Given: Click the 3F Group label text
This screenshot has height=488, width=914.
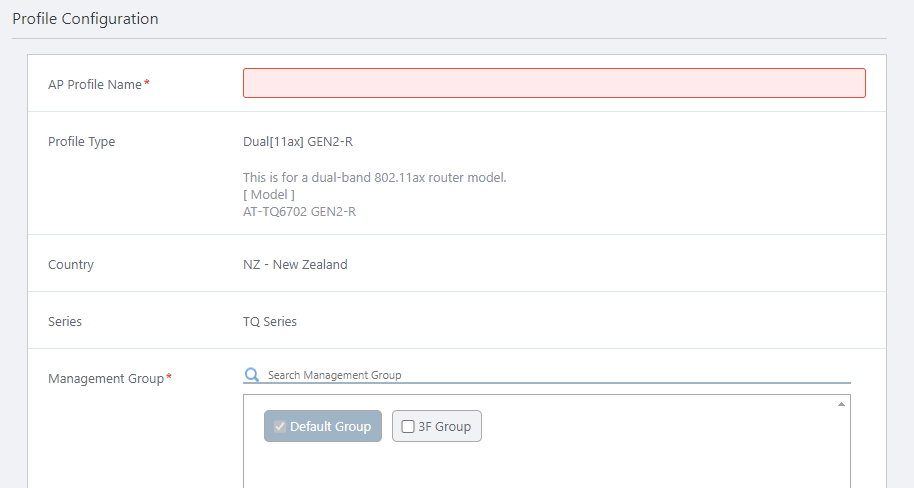Looking at the screenshot, I should (x=444, y=427).
